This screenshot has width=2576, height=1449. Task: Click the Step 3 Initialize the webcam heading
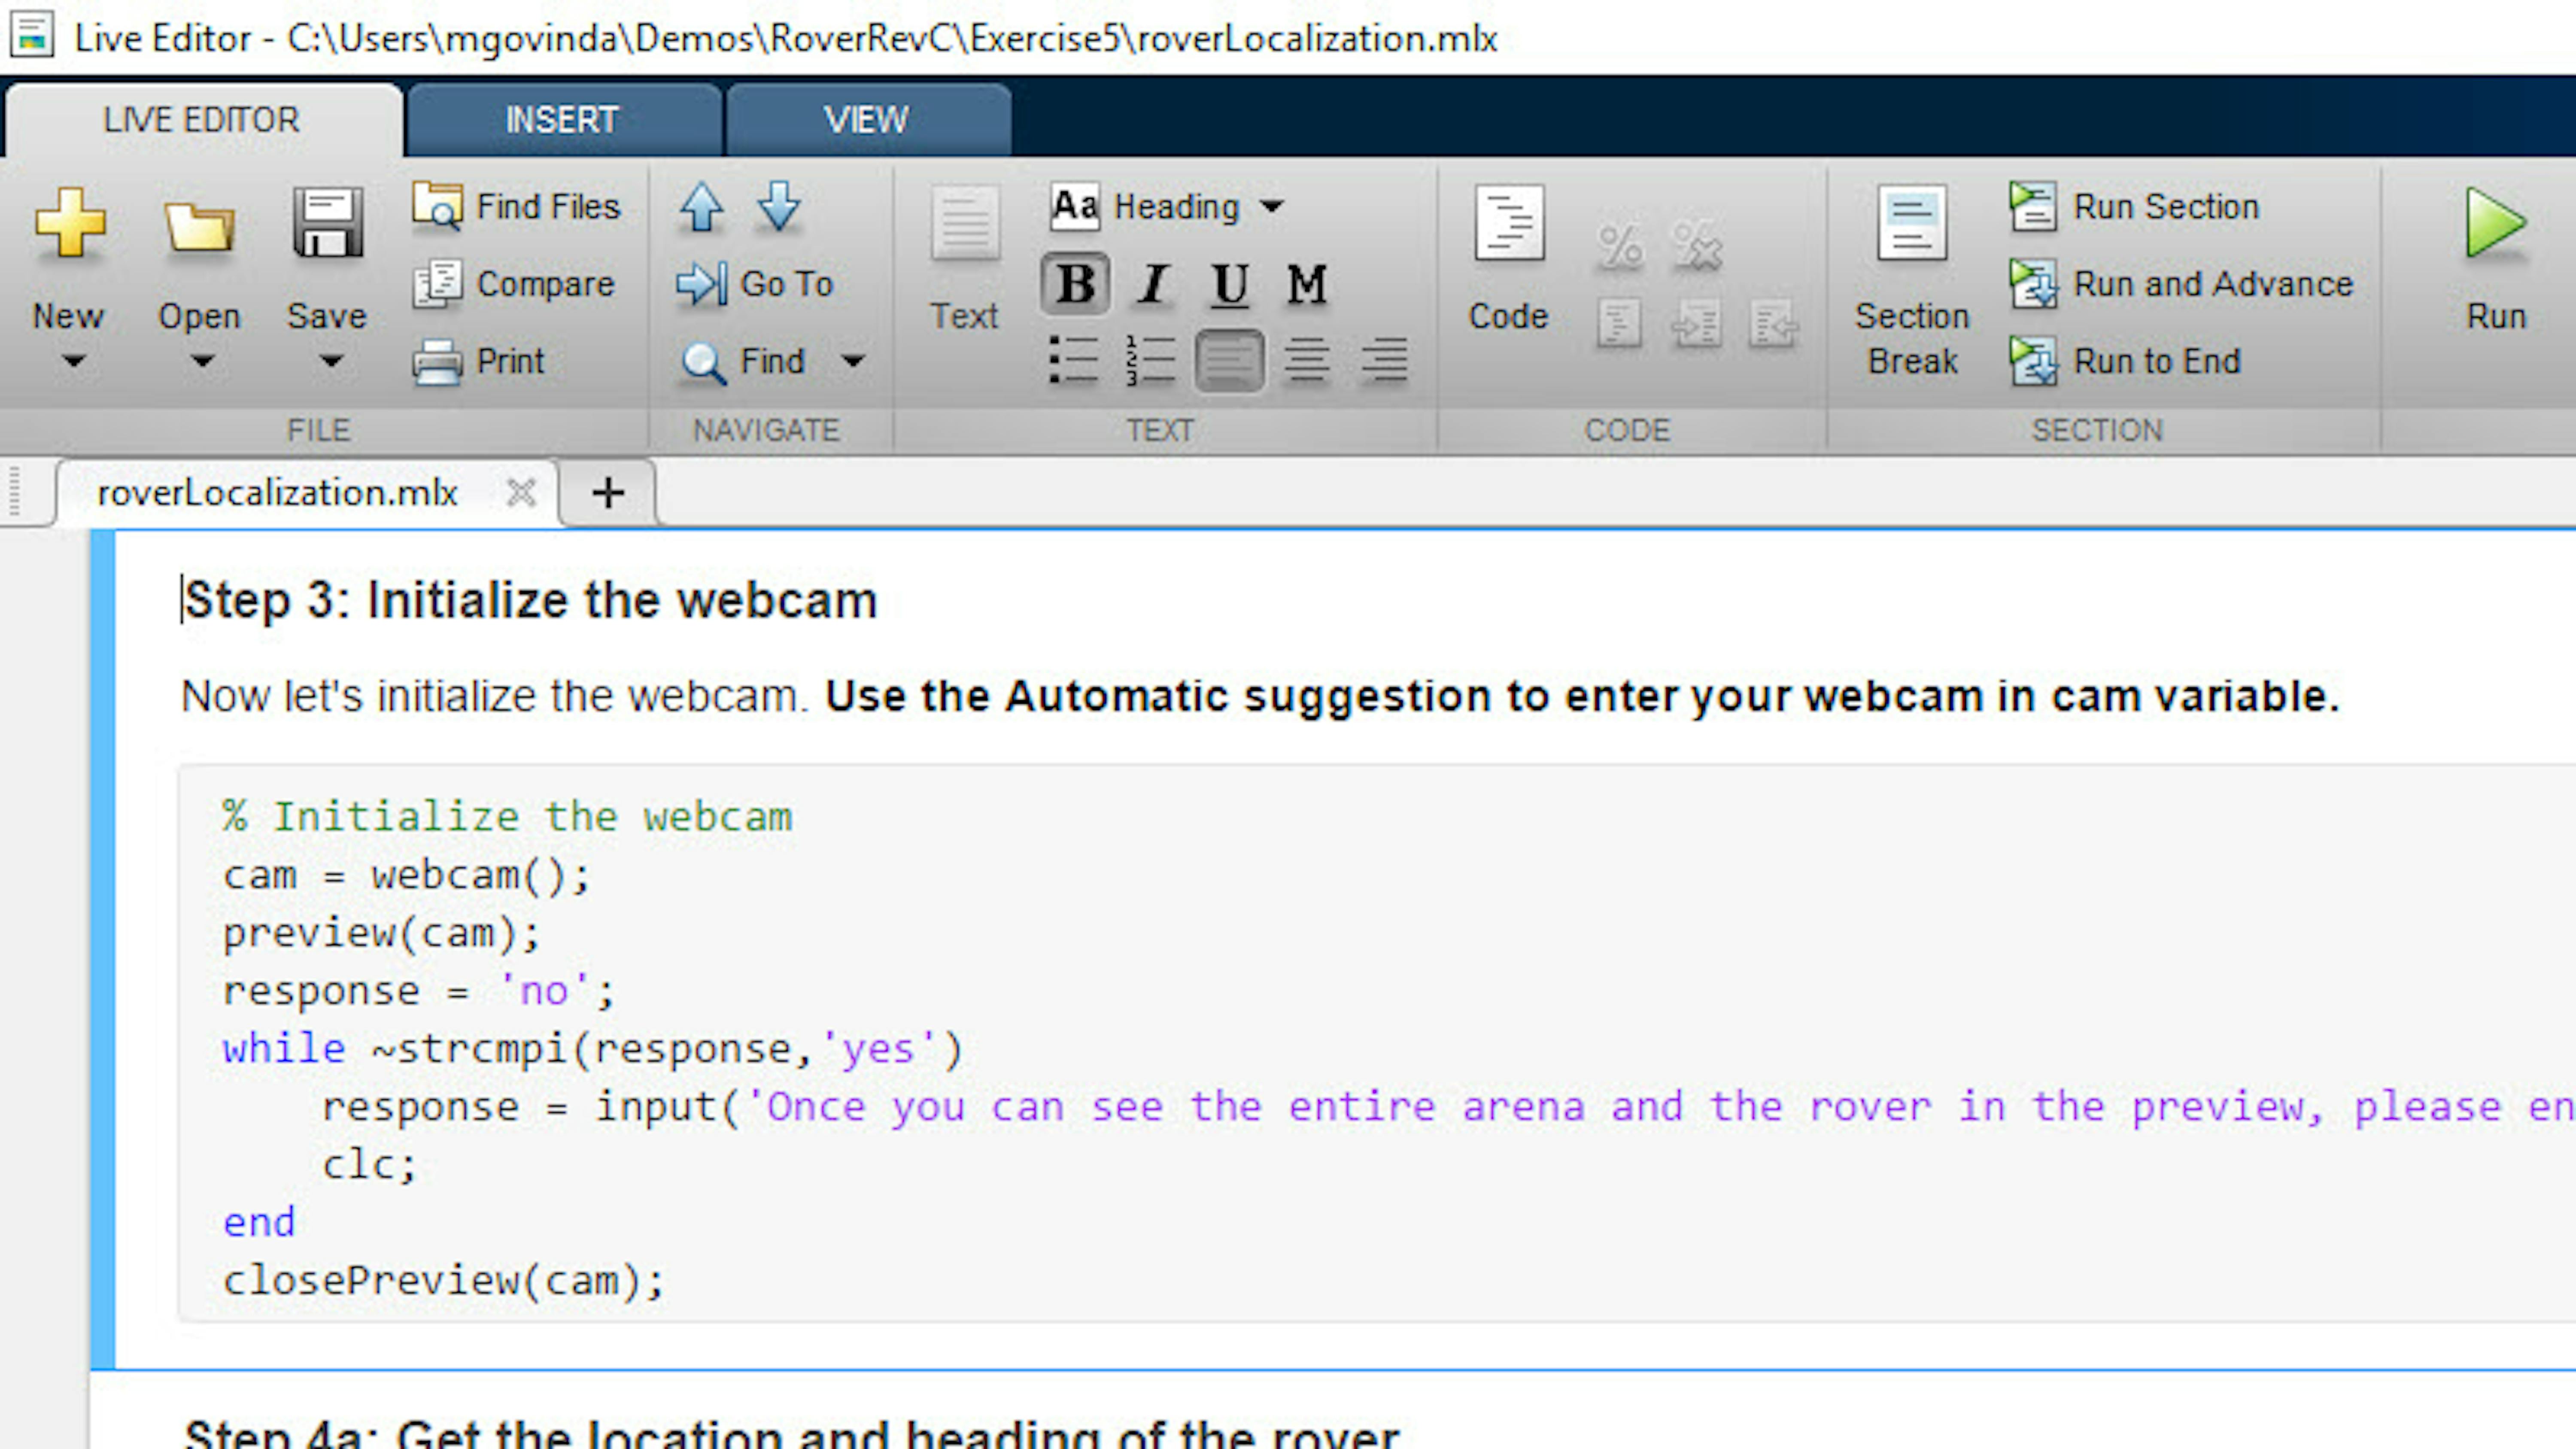click(531, 600)
